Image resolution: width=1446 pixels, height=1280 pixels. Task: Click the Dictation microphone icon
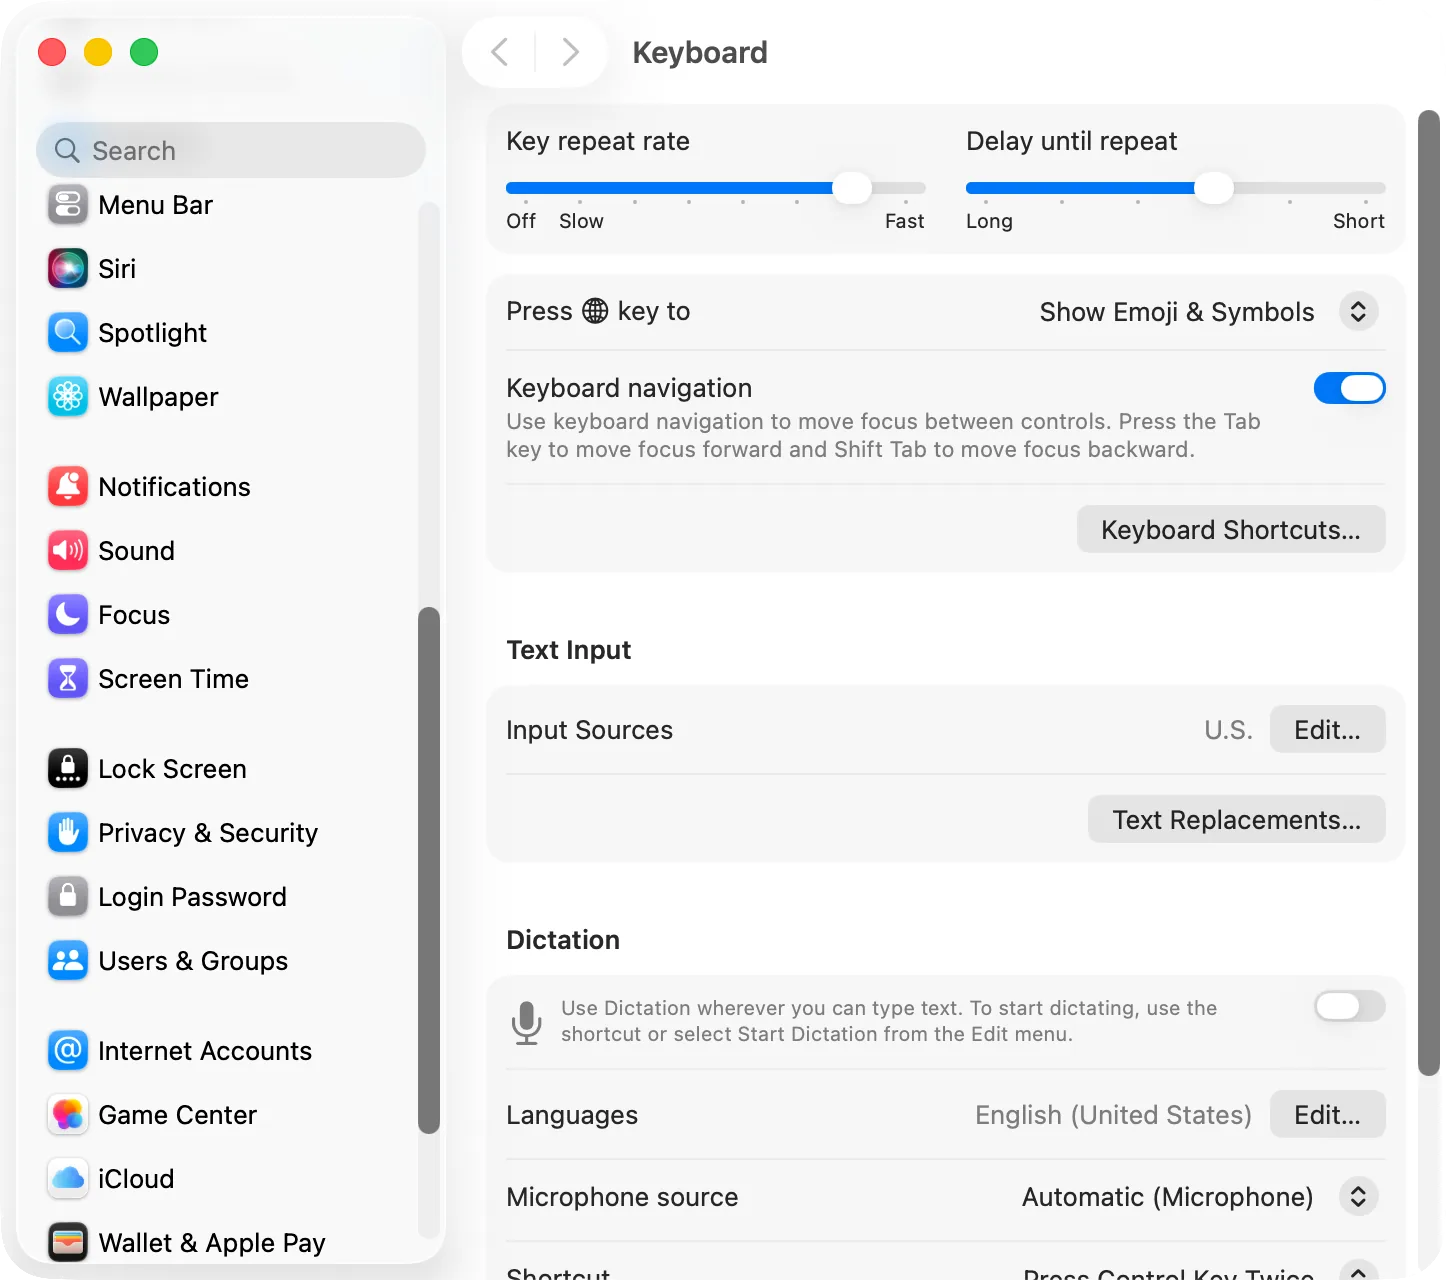point(526,1022)
